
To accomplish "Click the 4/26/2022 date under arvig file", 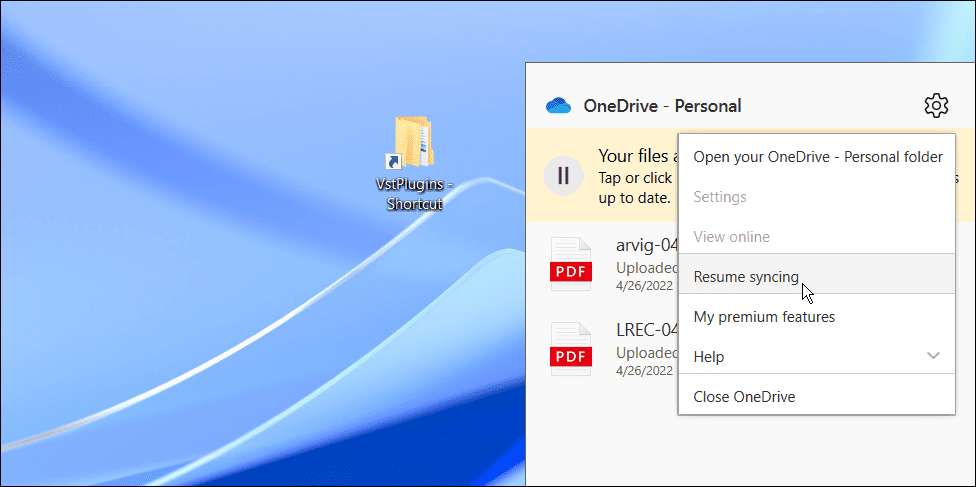I will [645, 286].
